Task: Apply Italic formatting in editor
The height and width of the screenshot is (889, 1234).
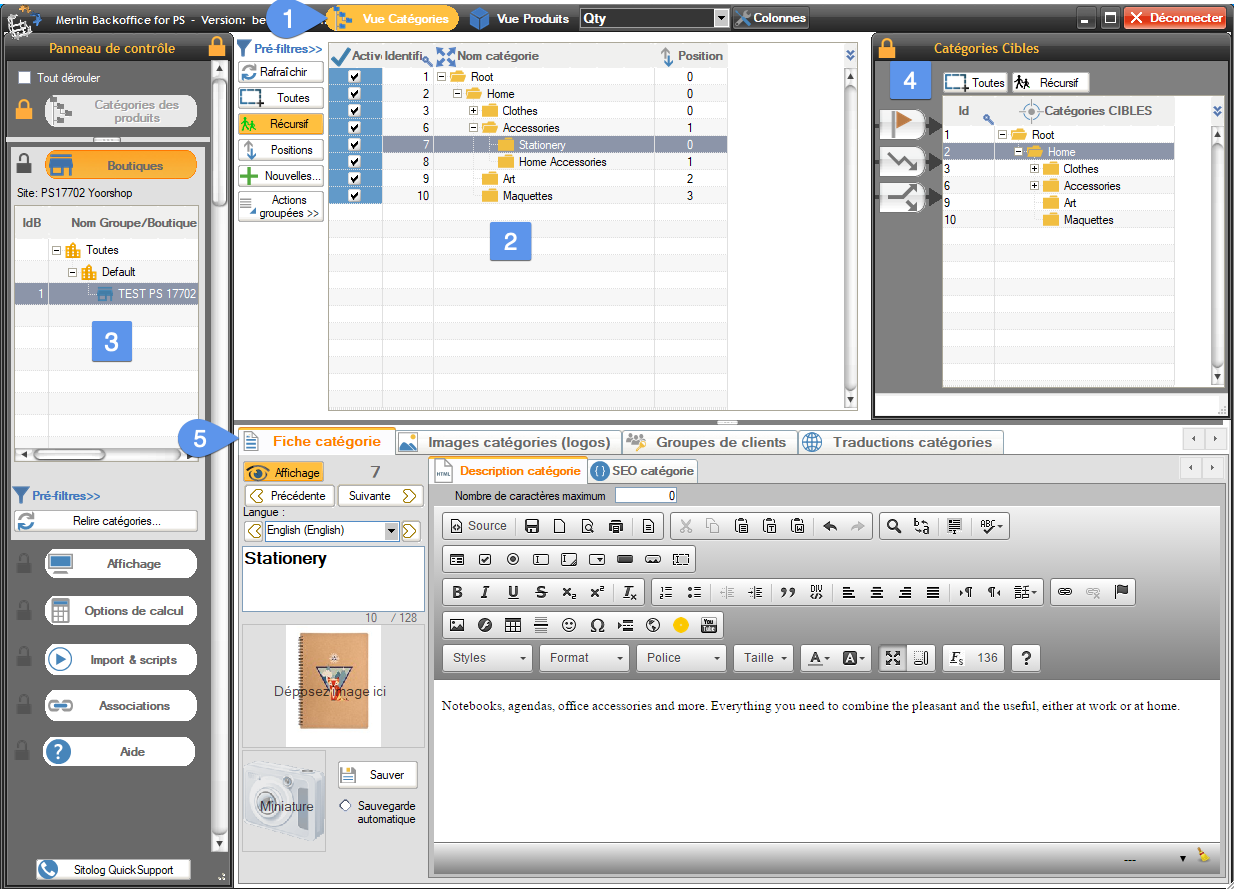Action: click(x=485, y=592)
